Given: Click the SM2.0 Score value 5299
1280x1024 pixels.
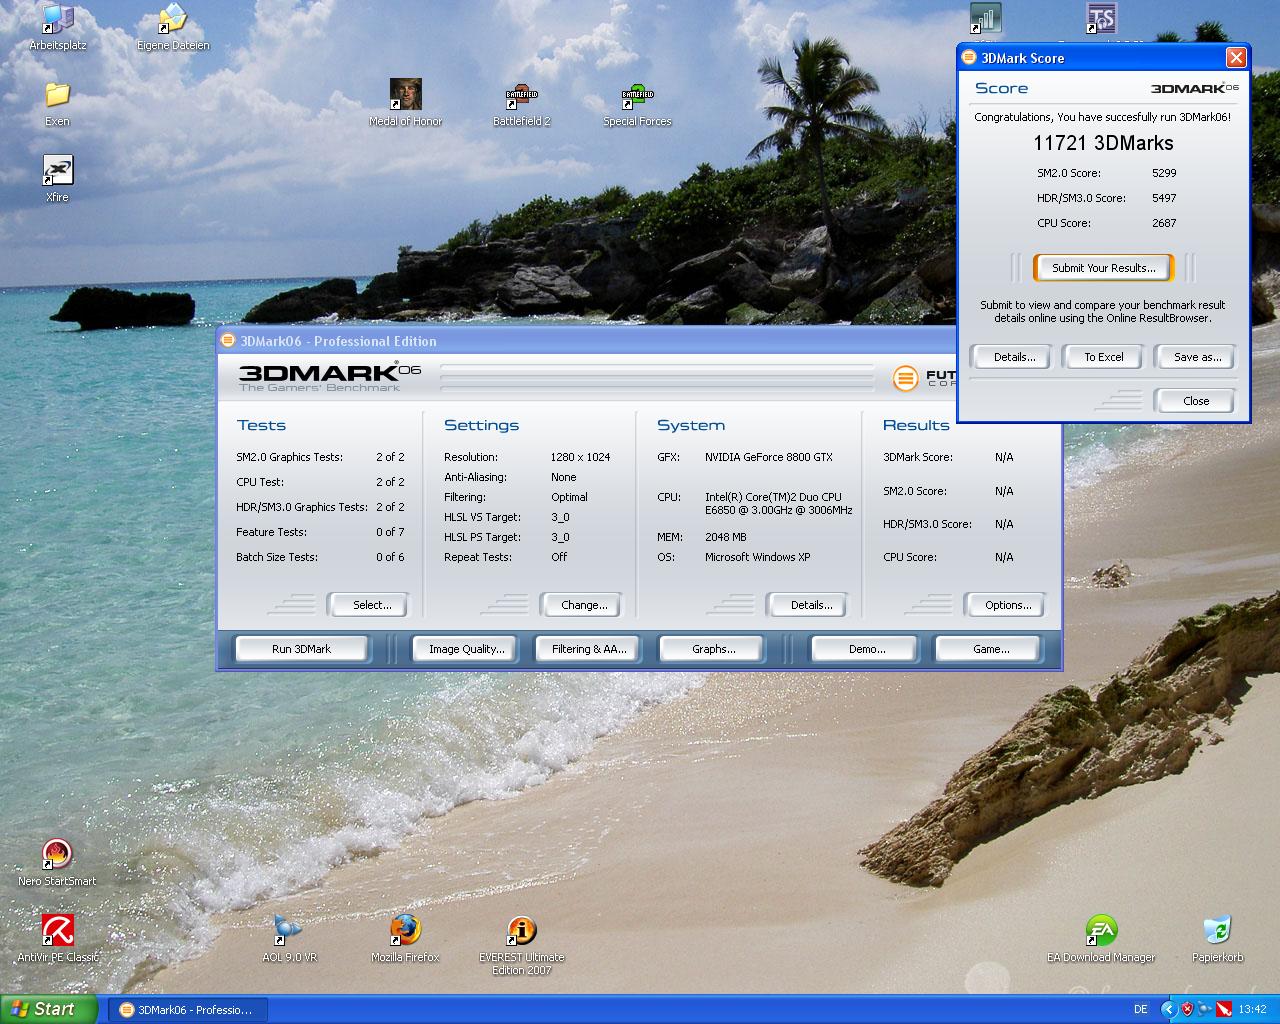Looking at the screenshot, I should (1164, 173).
